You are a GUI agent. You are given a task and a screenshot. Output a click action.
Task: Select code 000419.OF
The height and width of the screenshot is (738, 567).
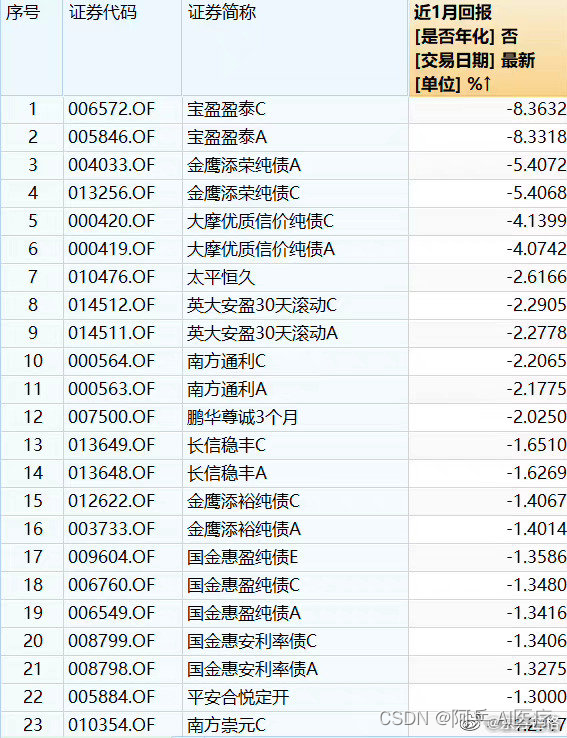coord(112,249)
